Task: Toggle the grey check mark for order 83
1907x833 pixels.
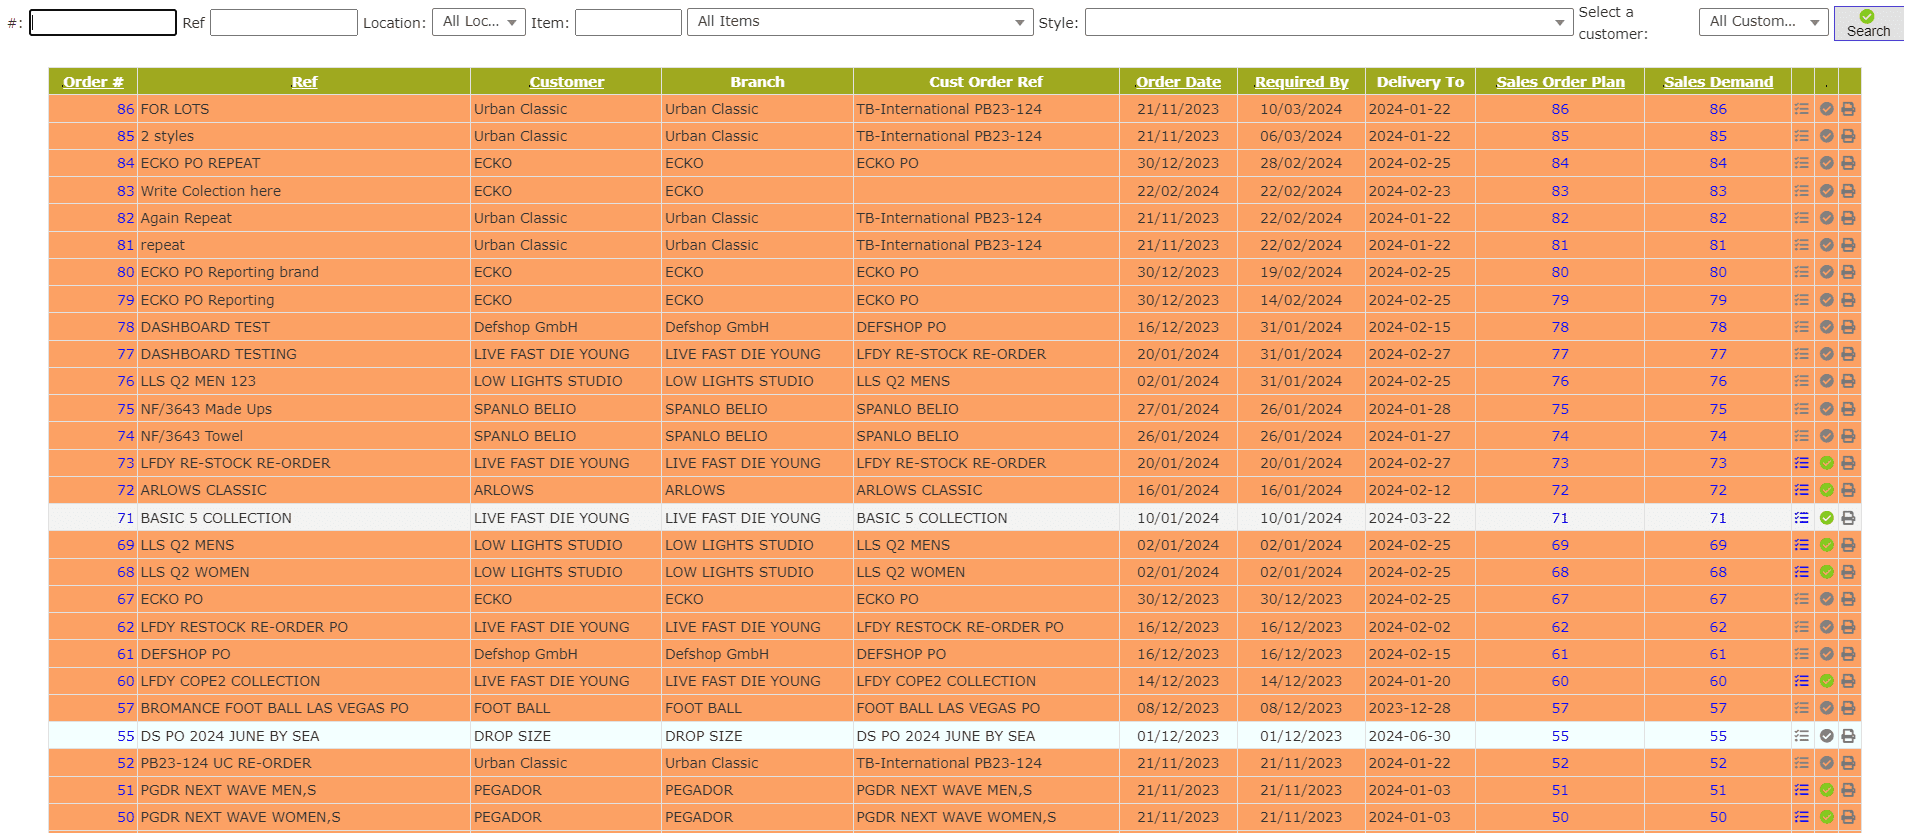Action: point(1826,191)
